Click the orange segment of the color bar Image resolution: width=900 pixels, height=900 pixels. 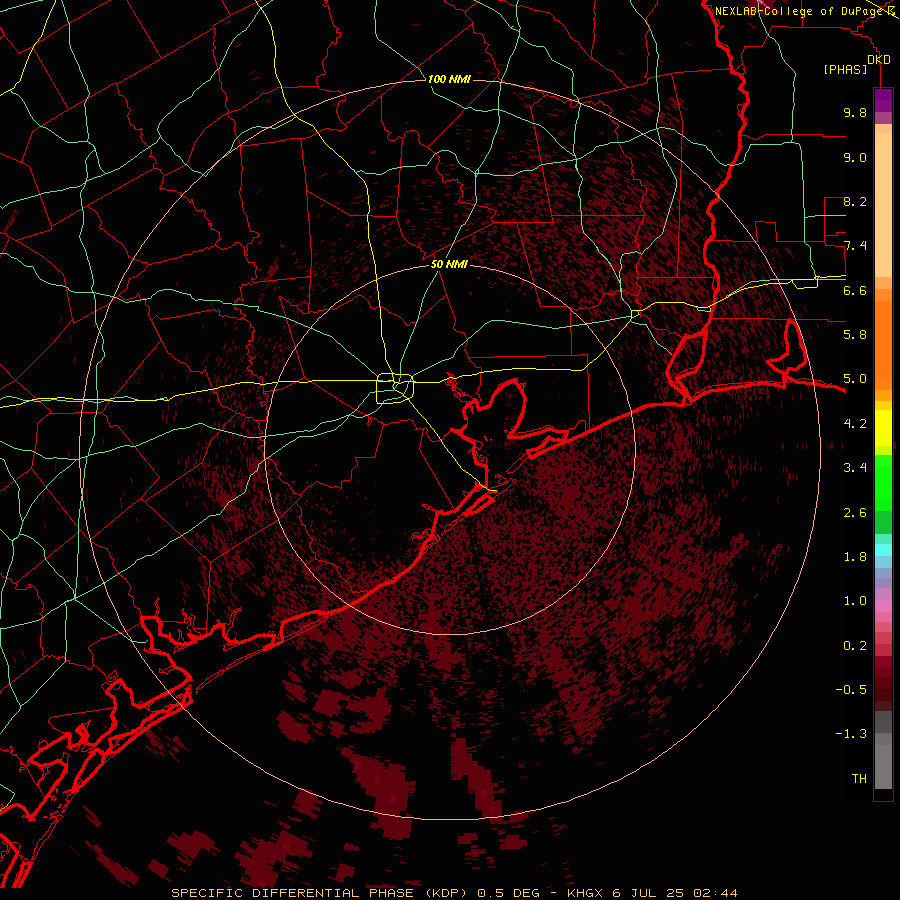click(883, 344)
